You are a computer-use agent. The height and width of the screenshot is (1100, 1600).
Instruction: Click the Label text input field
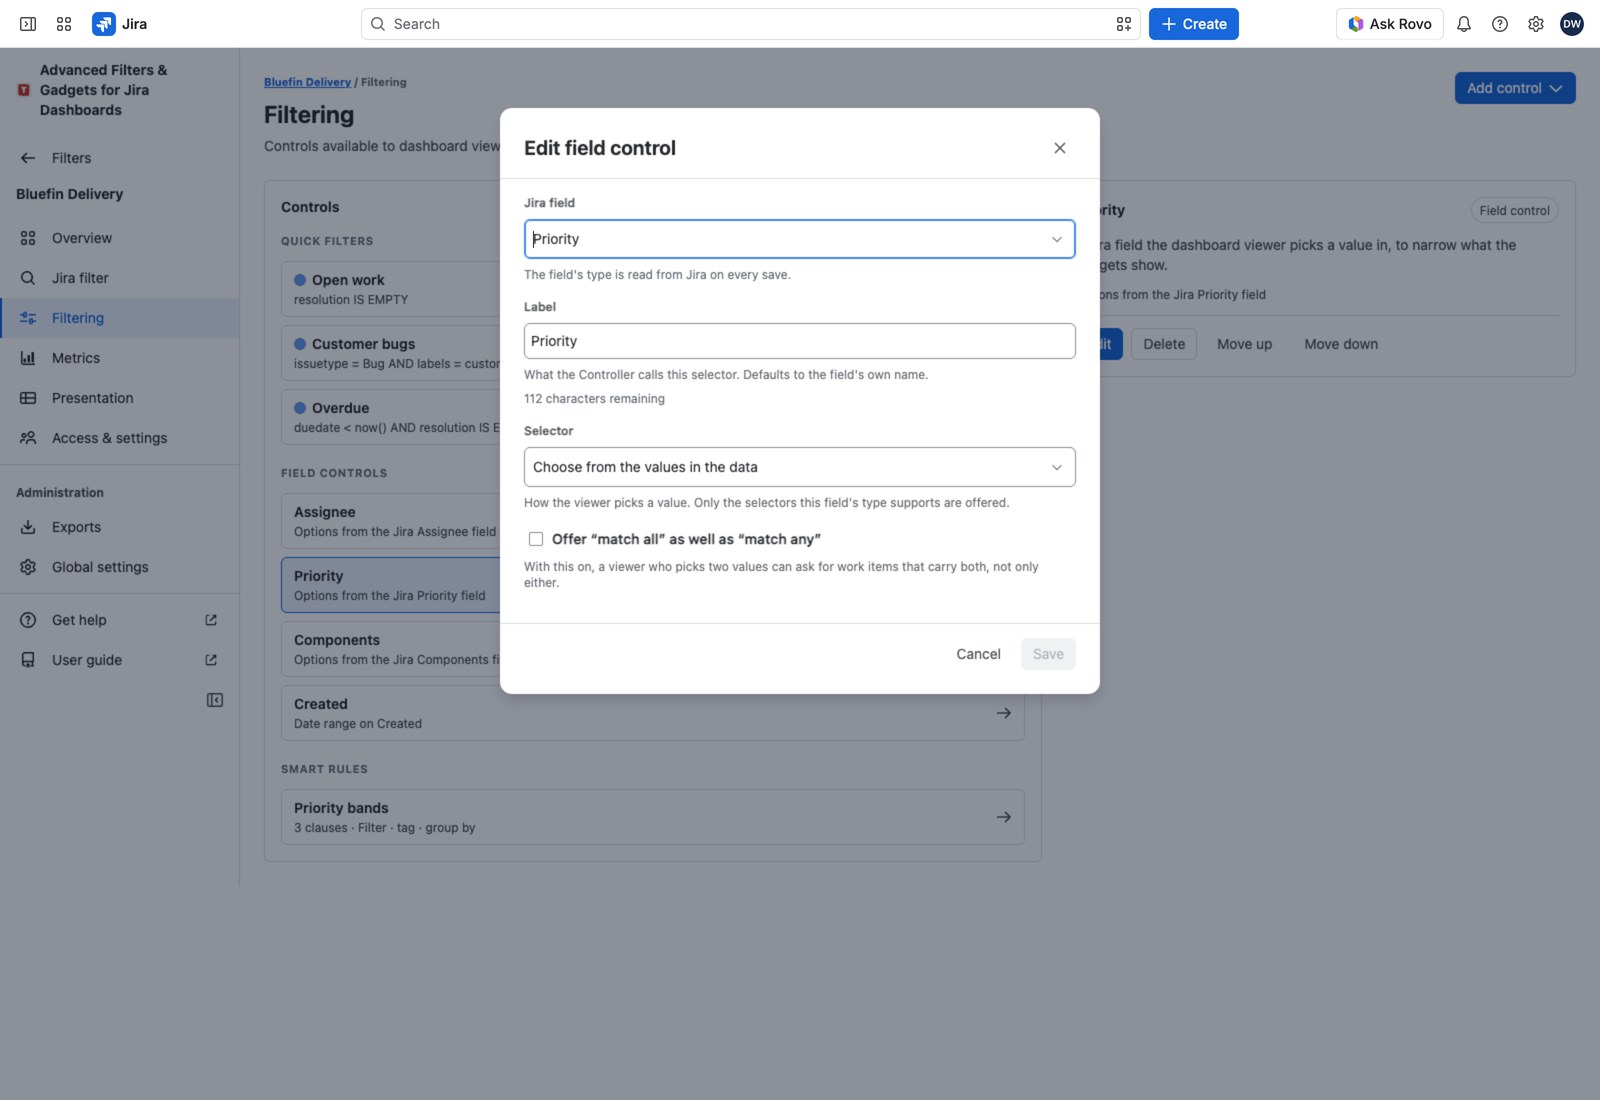(800, 341)
